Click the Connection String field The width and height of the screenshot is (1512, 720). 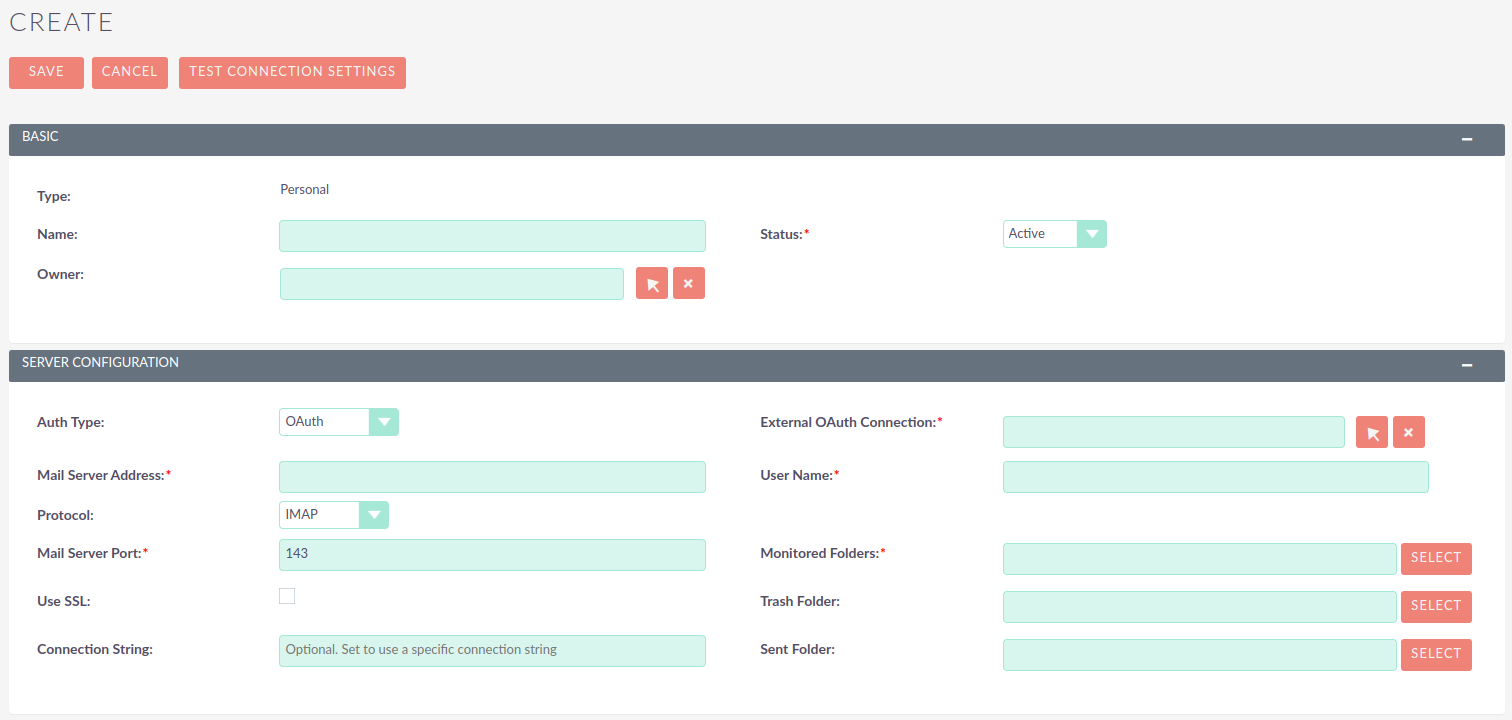[x=492, y=650]
